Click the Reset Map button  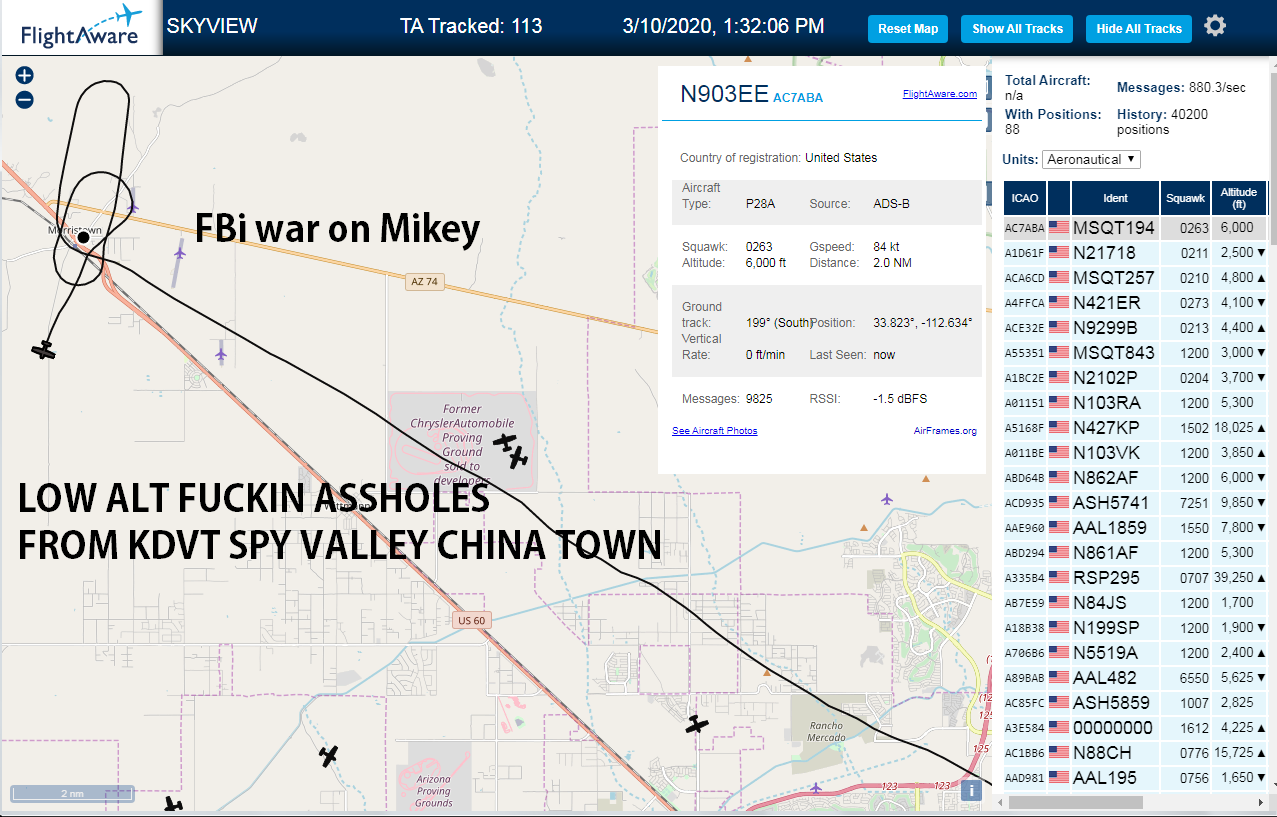(x=908, y=29)
